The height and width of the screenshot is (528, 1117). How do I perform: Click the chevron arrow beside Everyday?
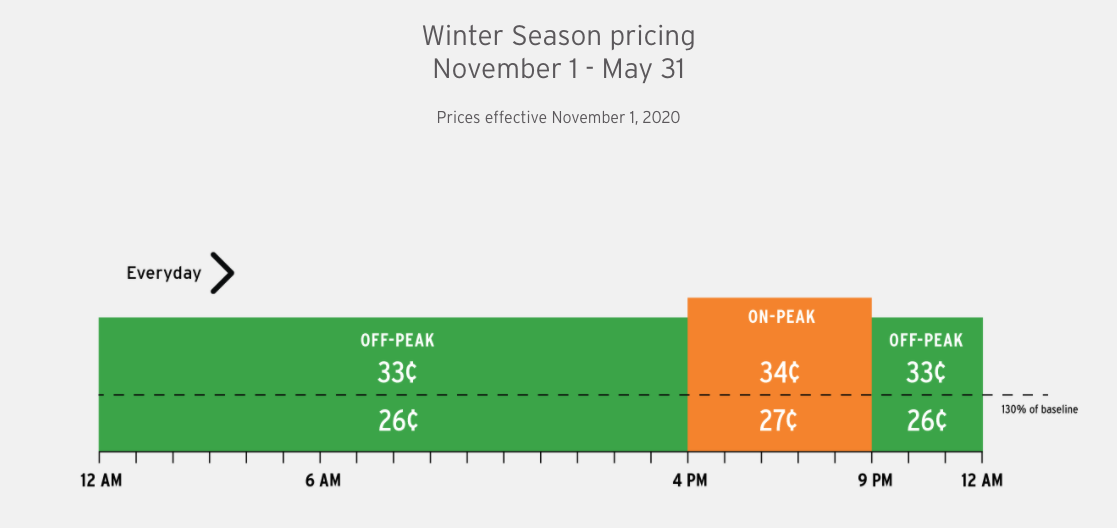point(222,273)
